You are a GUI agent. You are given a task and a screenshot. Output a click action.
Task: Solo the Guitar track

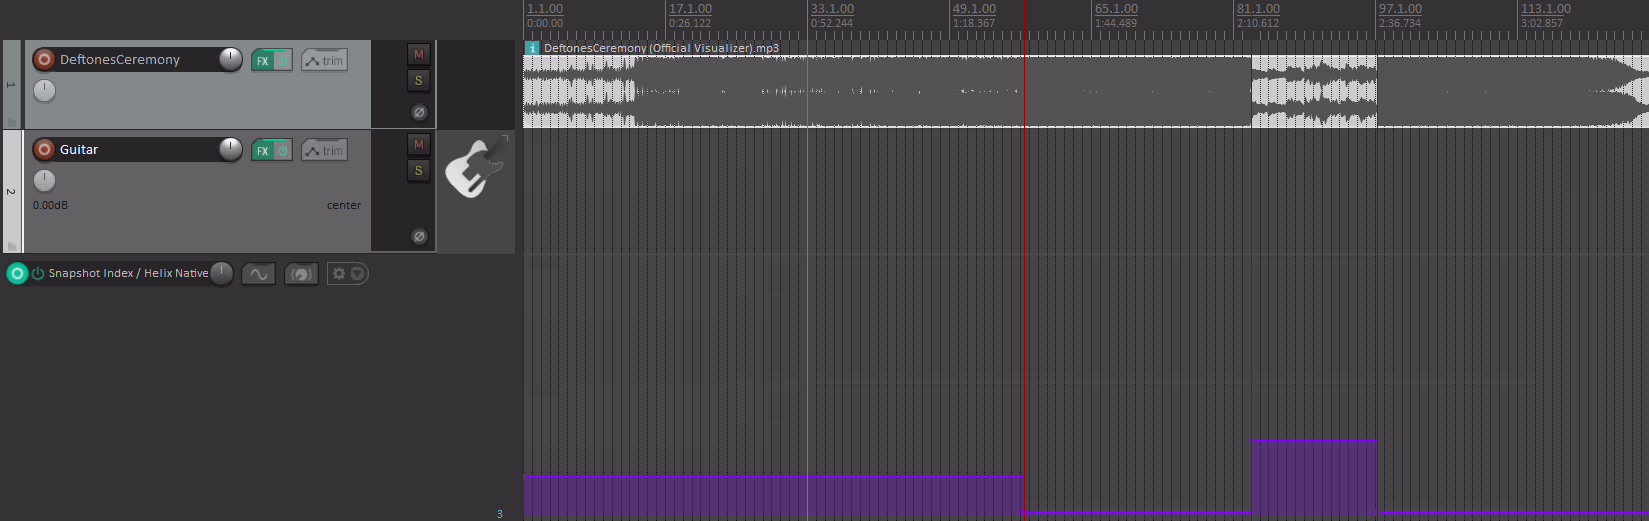(419, 170)
